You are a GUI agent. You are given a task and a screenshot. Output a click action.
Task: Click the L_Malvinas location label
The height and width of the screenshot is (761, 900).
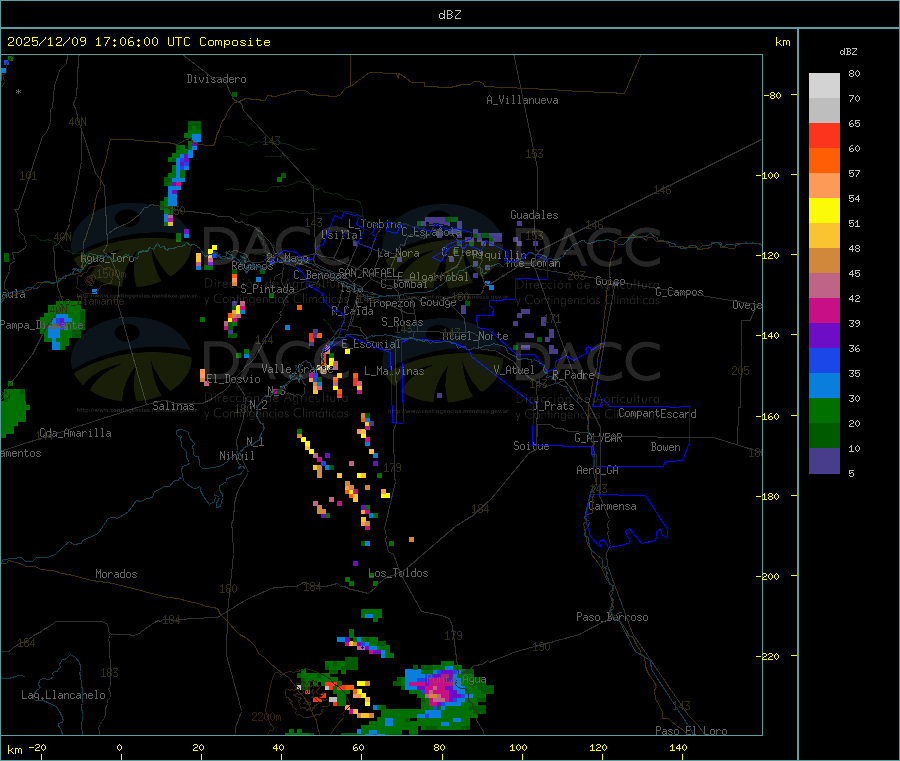394,371
